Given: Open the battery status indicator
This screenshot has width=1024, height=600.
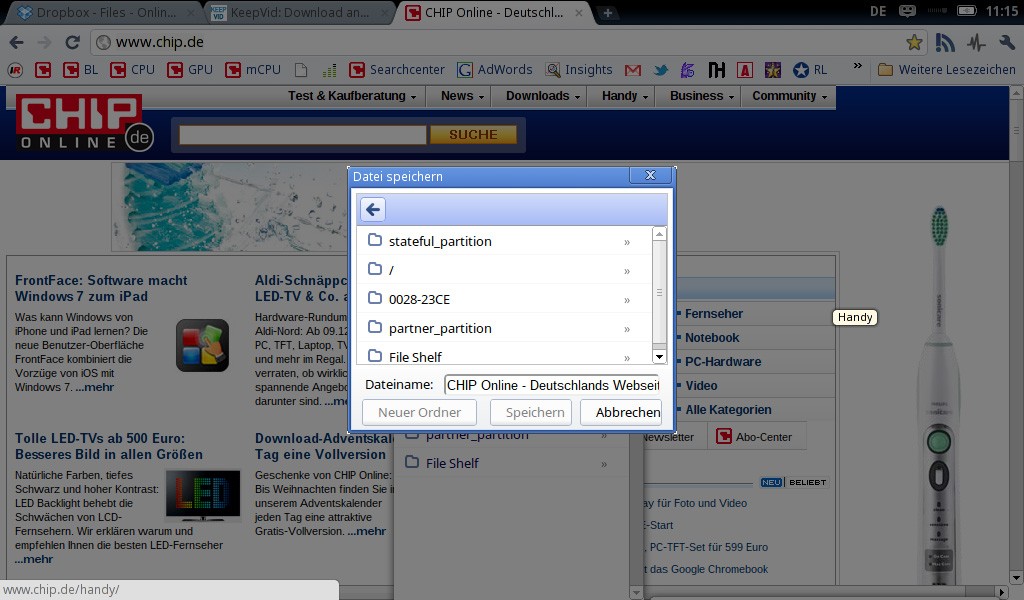Looking at the screenshot, I should 967,11.
